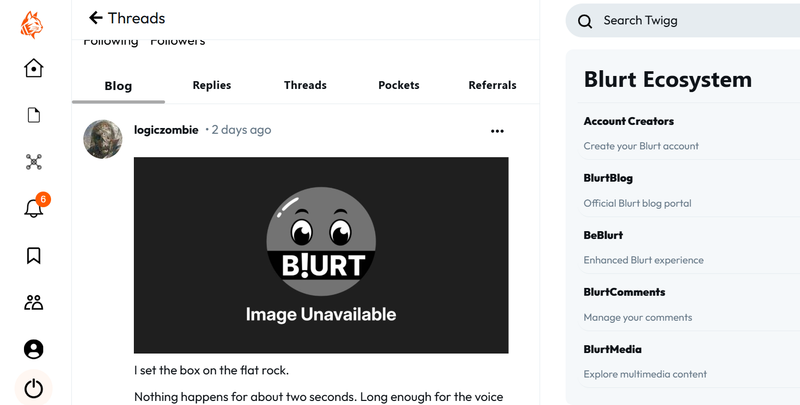Click the back arrow beside Threads

pyautogui.click(x=96, y=18)
